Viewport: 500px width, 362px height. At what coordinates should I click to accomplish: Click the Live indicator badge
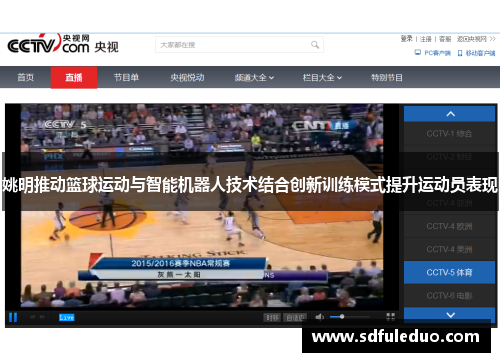[x=67, y=317]
